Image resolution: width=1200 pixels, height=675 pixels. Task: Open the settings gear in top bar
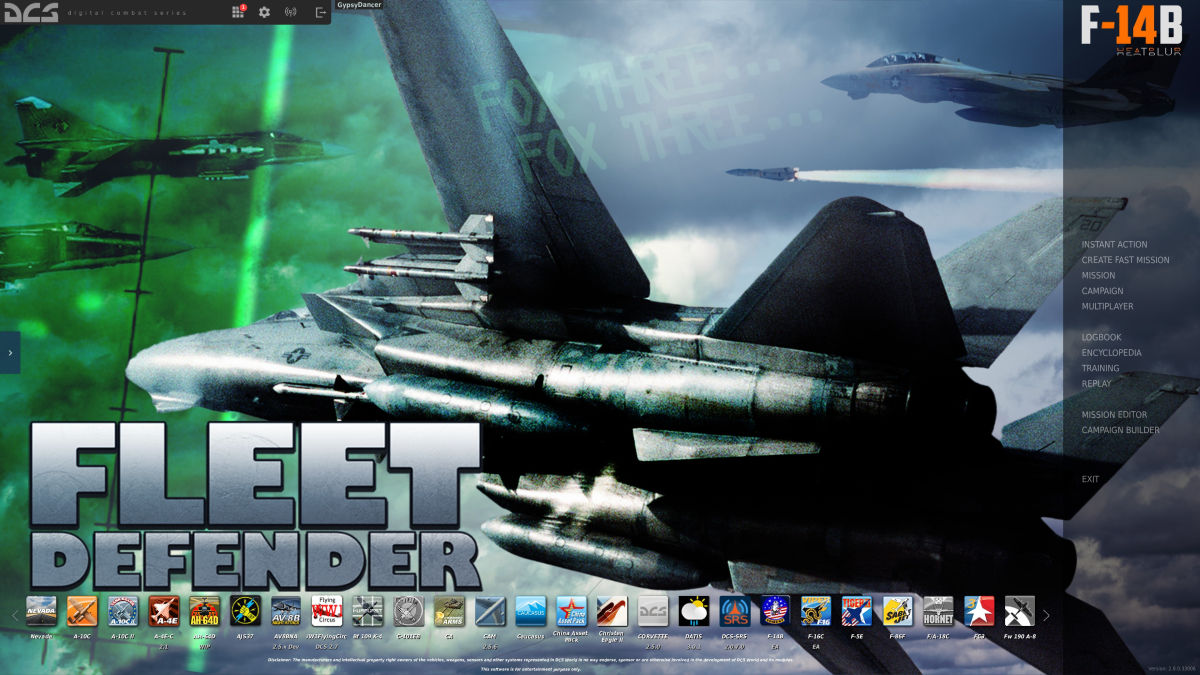pyautogui.click(x=264, y=12)
